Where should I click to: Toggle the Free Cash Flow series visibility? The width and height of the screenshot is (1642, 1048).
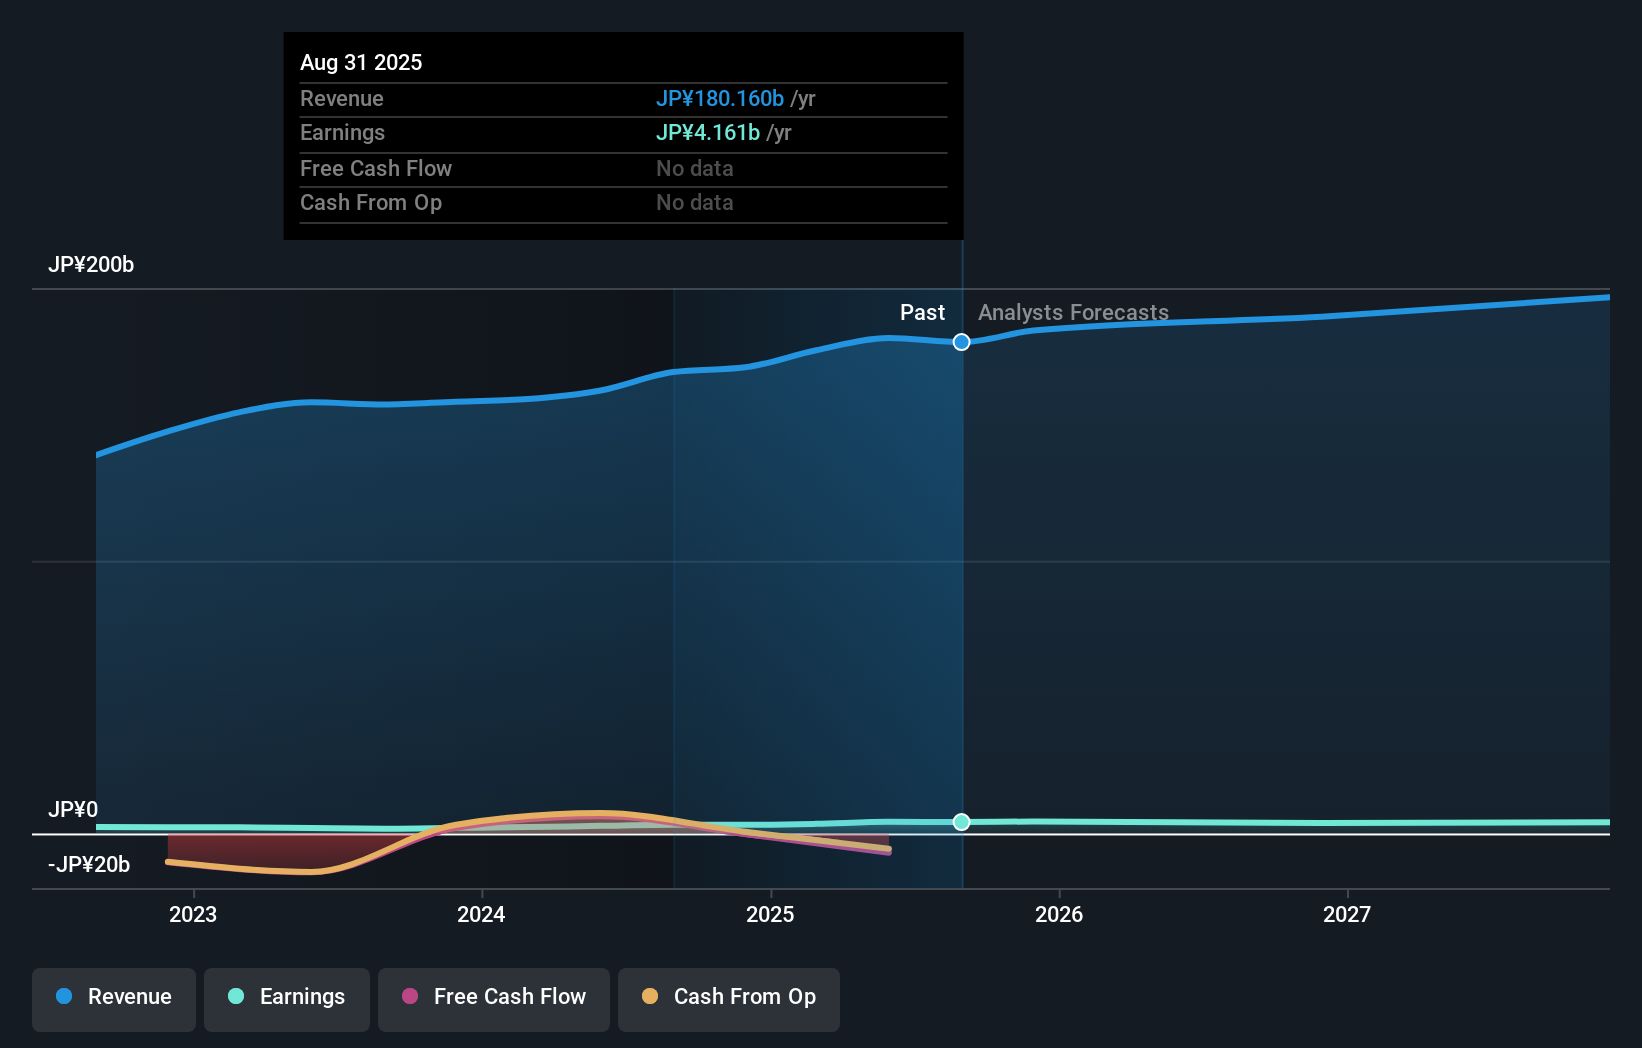coord(494,997)
